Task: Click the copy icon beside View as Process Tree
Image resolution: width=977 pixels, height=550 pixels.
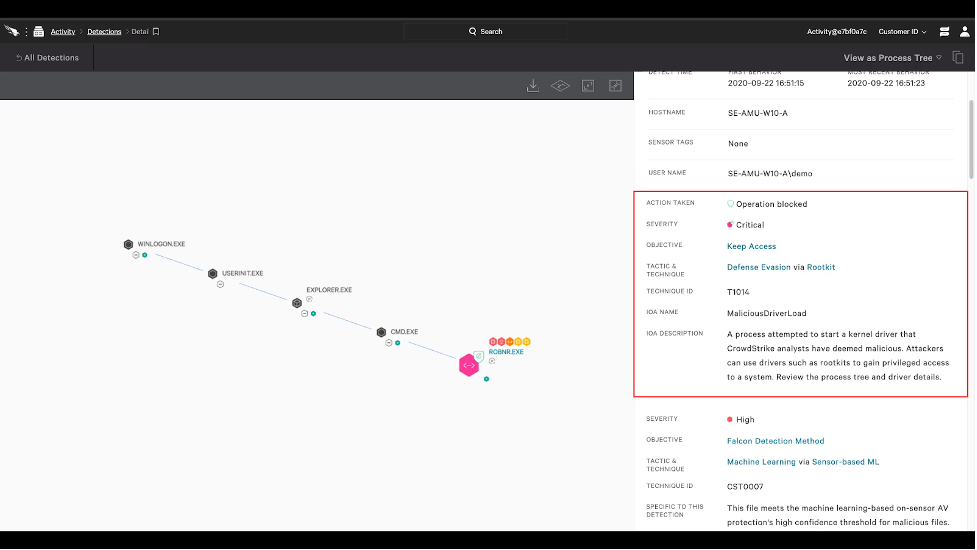Action: pos(958,58)
